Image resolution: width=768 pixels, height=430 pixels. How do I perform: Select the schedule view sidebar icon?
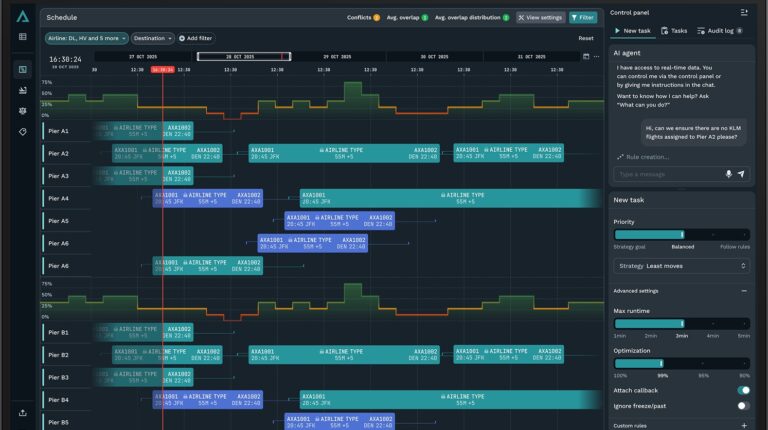coord(22,69)
